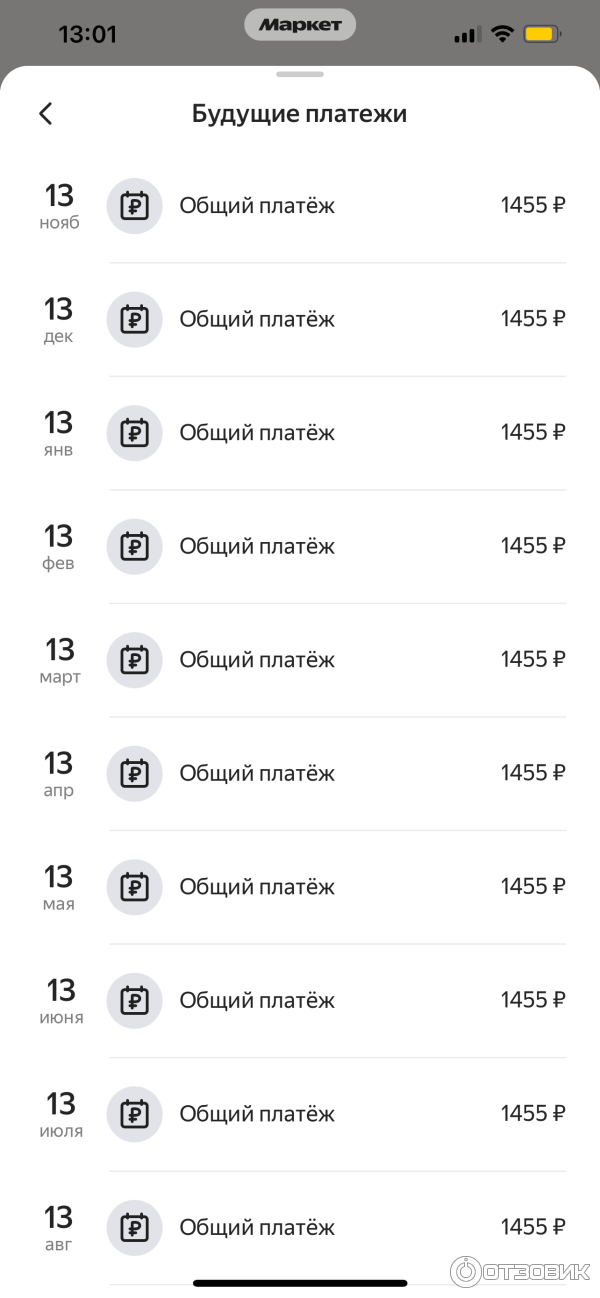The width and height of the screenshot is (600, 1298).
Task: Tap the Будущие платежи header title
Action: [299, 113]
